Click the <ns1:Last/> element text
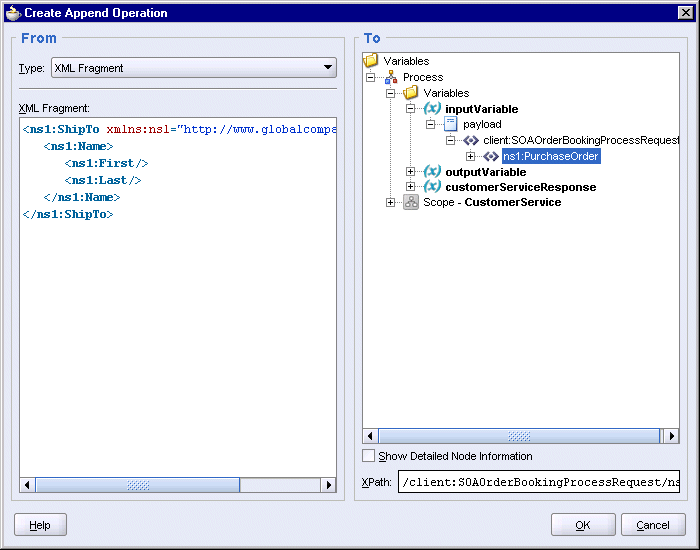The height and width of the screenshot is (550, 700). tap(103, 180)
